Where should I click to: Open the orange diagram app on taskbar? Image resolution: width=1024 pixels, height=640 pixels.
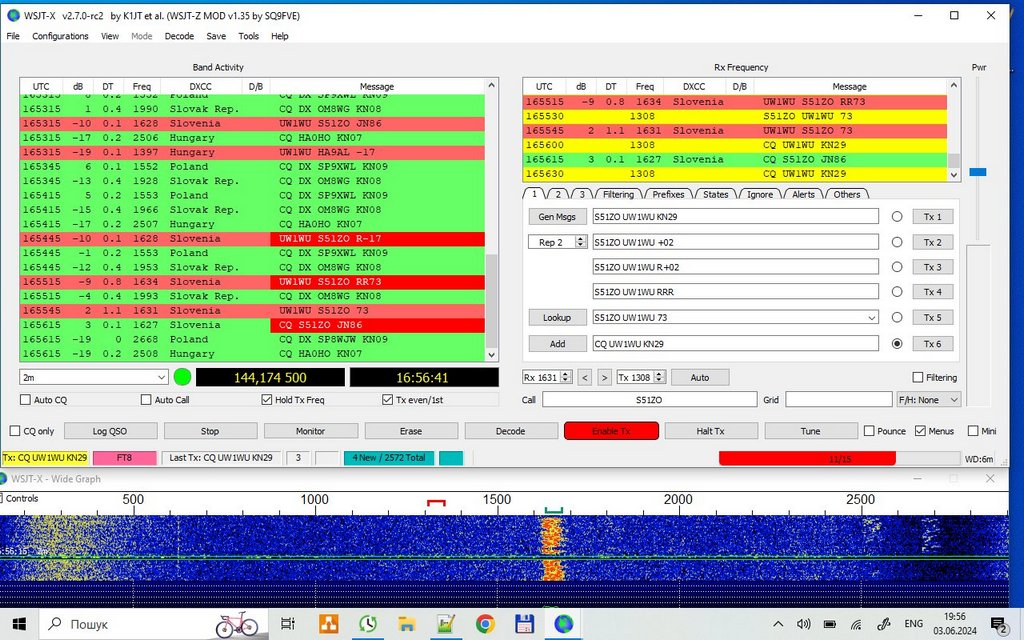(328, 624)
